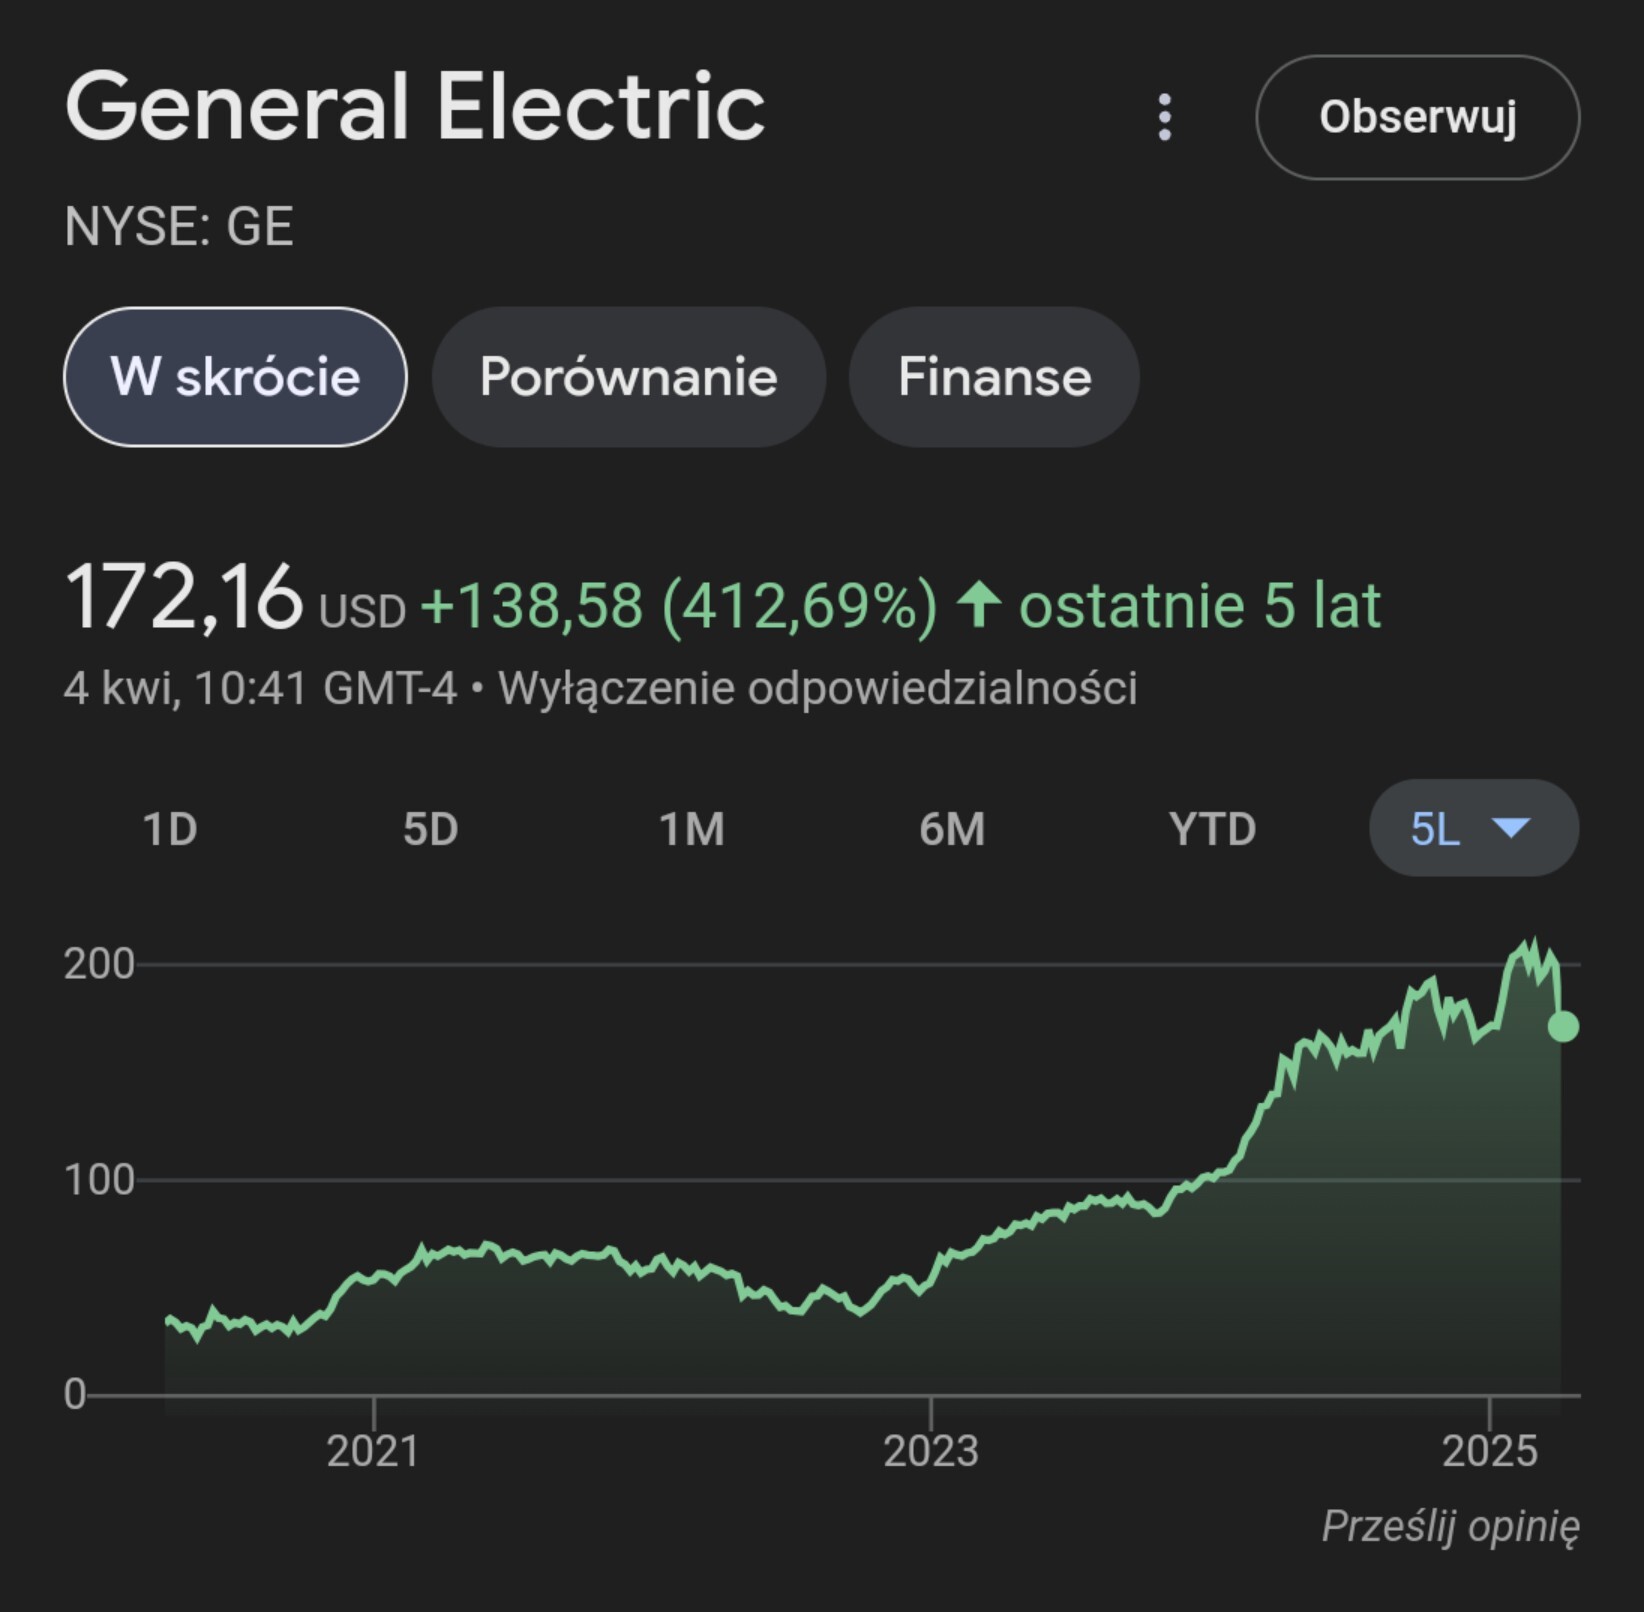The image size is (1644, 1612).
Task: Select the YTD range option
Action: (x=1212, y=829)
